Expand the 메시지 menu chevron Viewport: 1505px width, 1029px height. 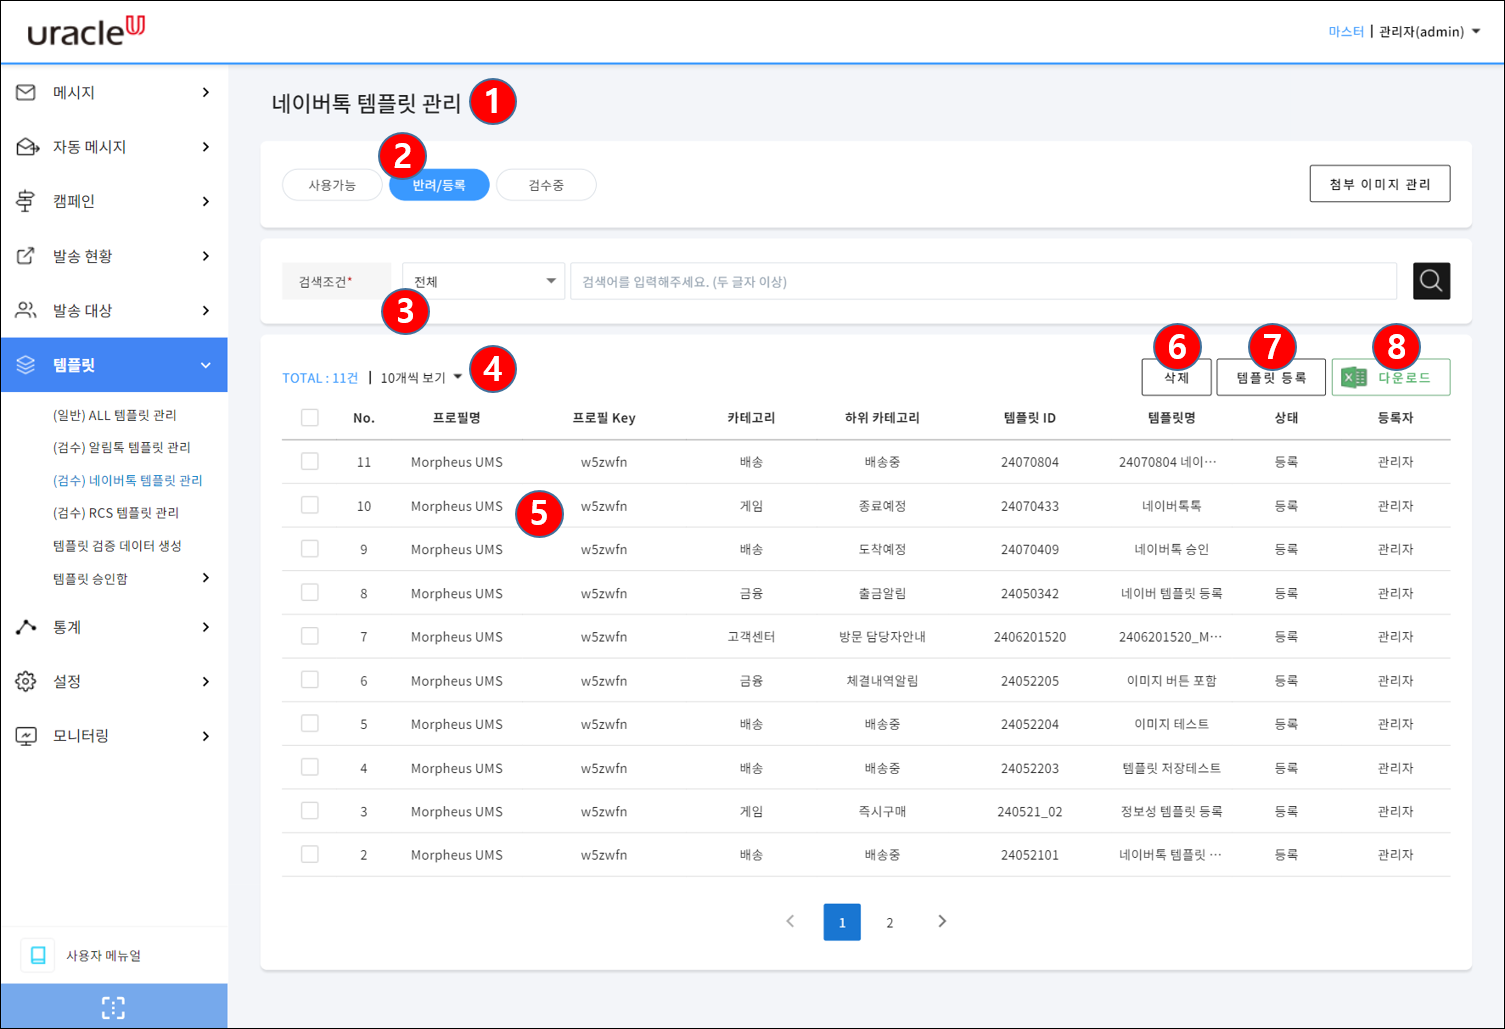[x=206, y=92]
